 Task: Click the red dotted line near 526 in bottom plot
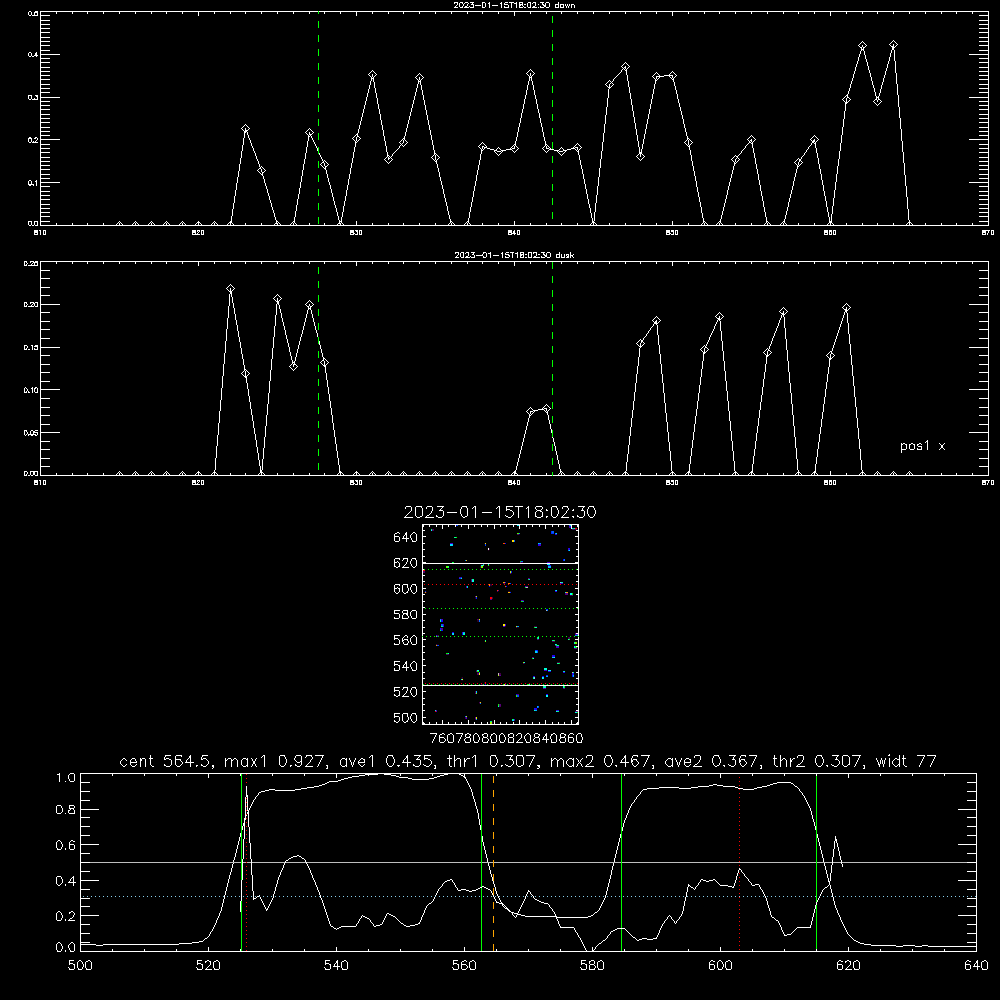tap(247, 861)
